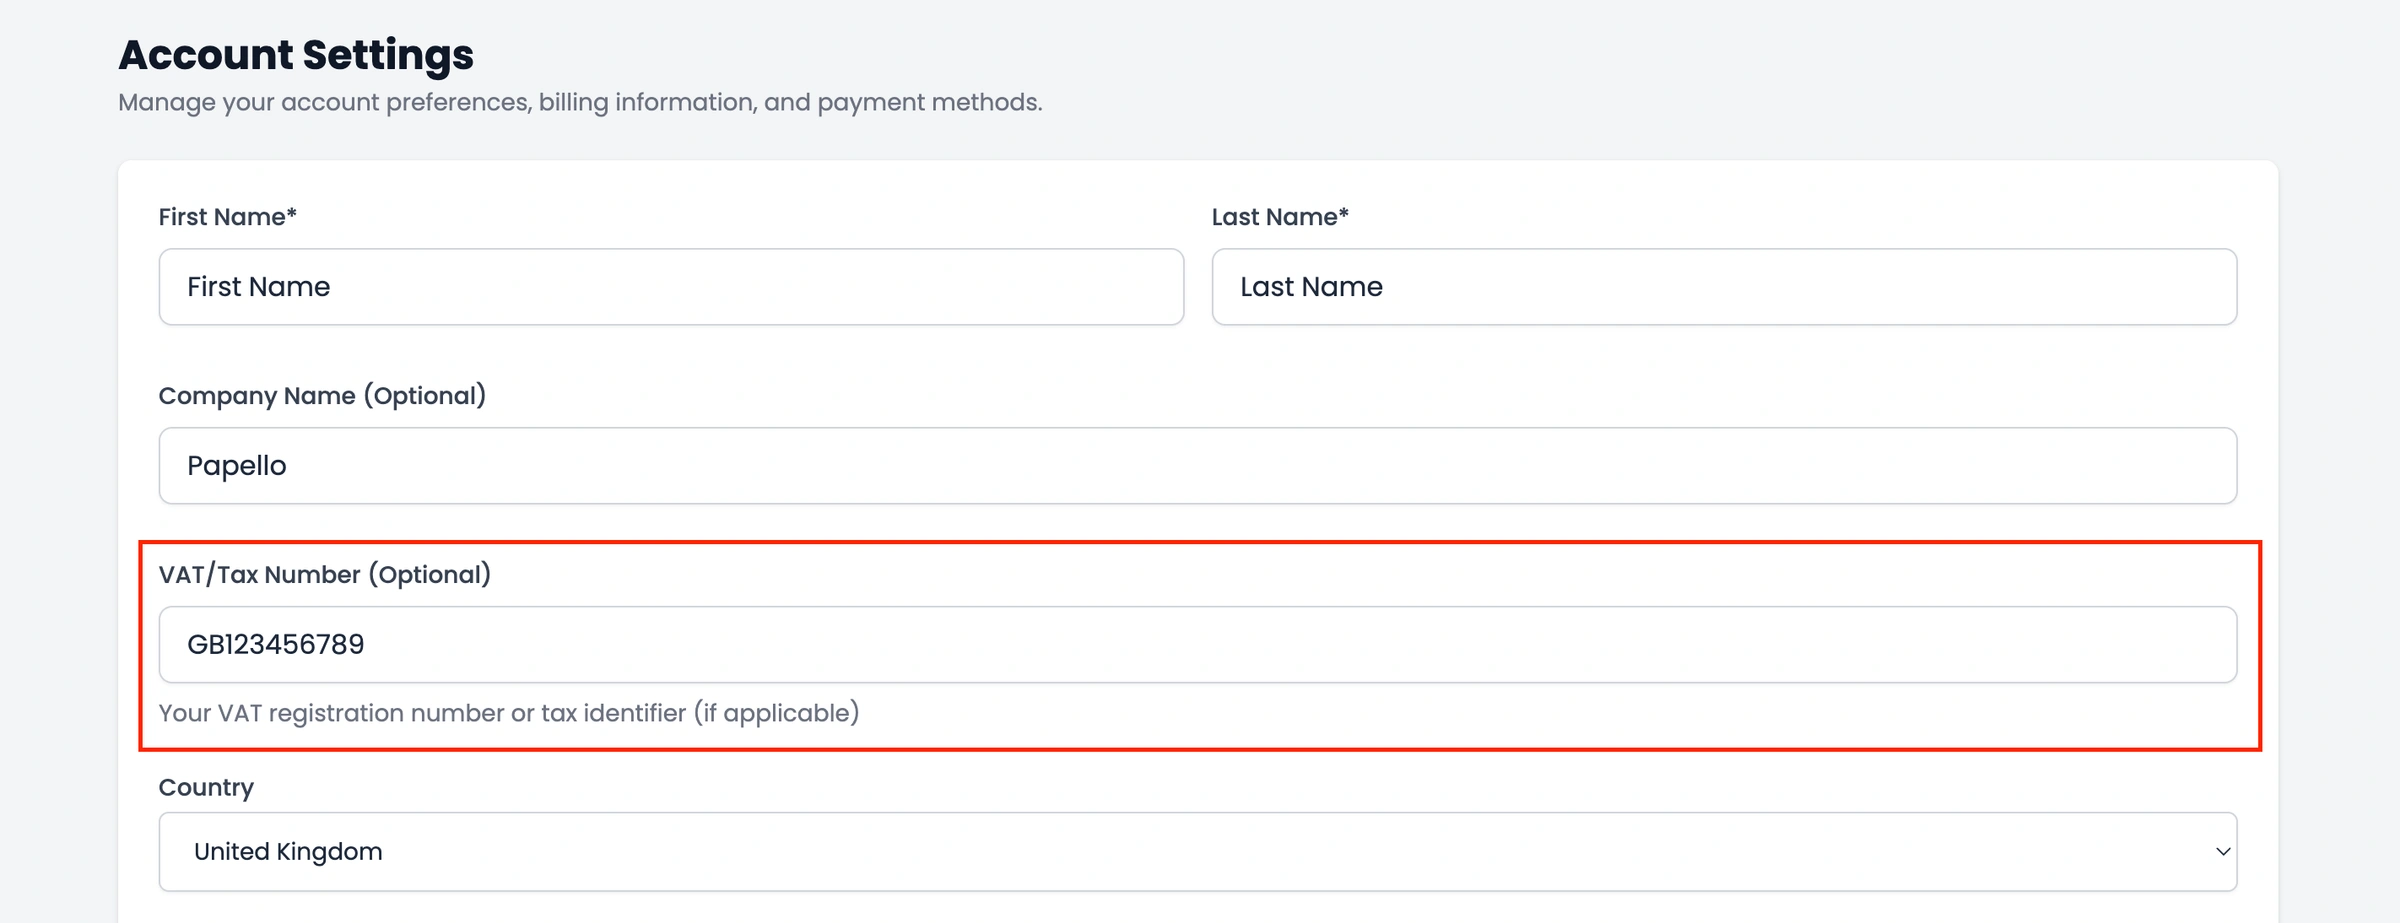Viewport: 2400px width, 923px height.
Task: Open the Country dropdown
Action: (1197, 852)
